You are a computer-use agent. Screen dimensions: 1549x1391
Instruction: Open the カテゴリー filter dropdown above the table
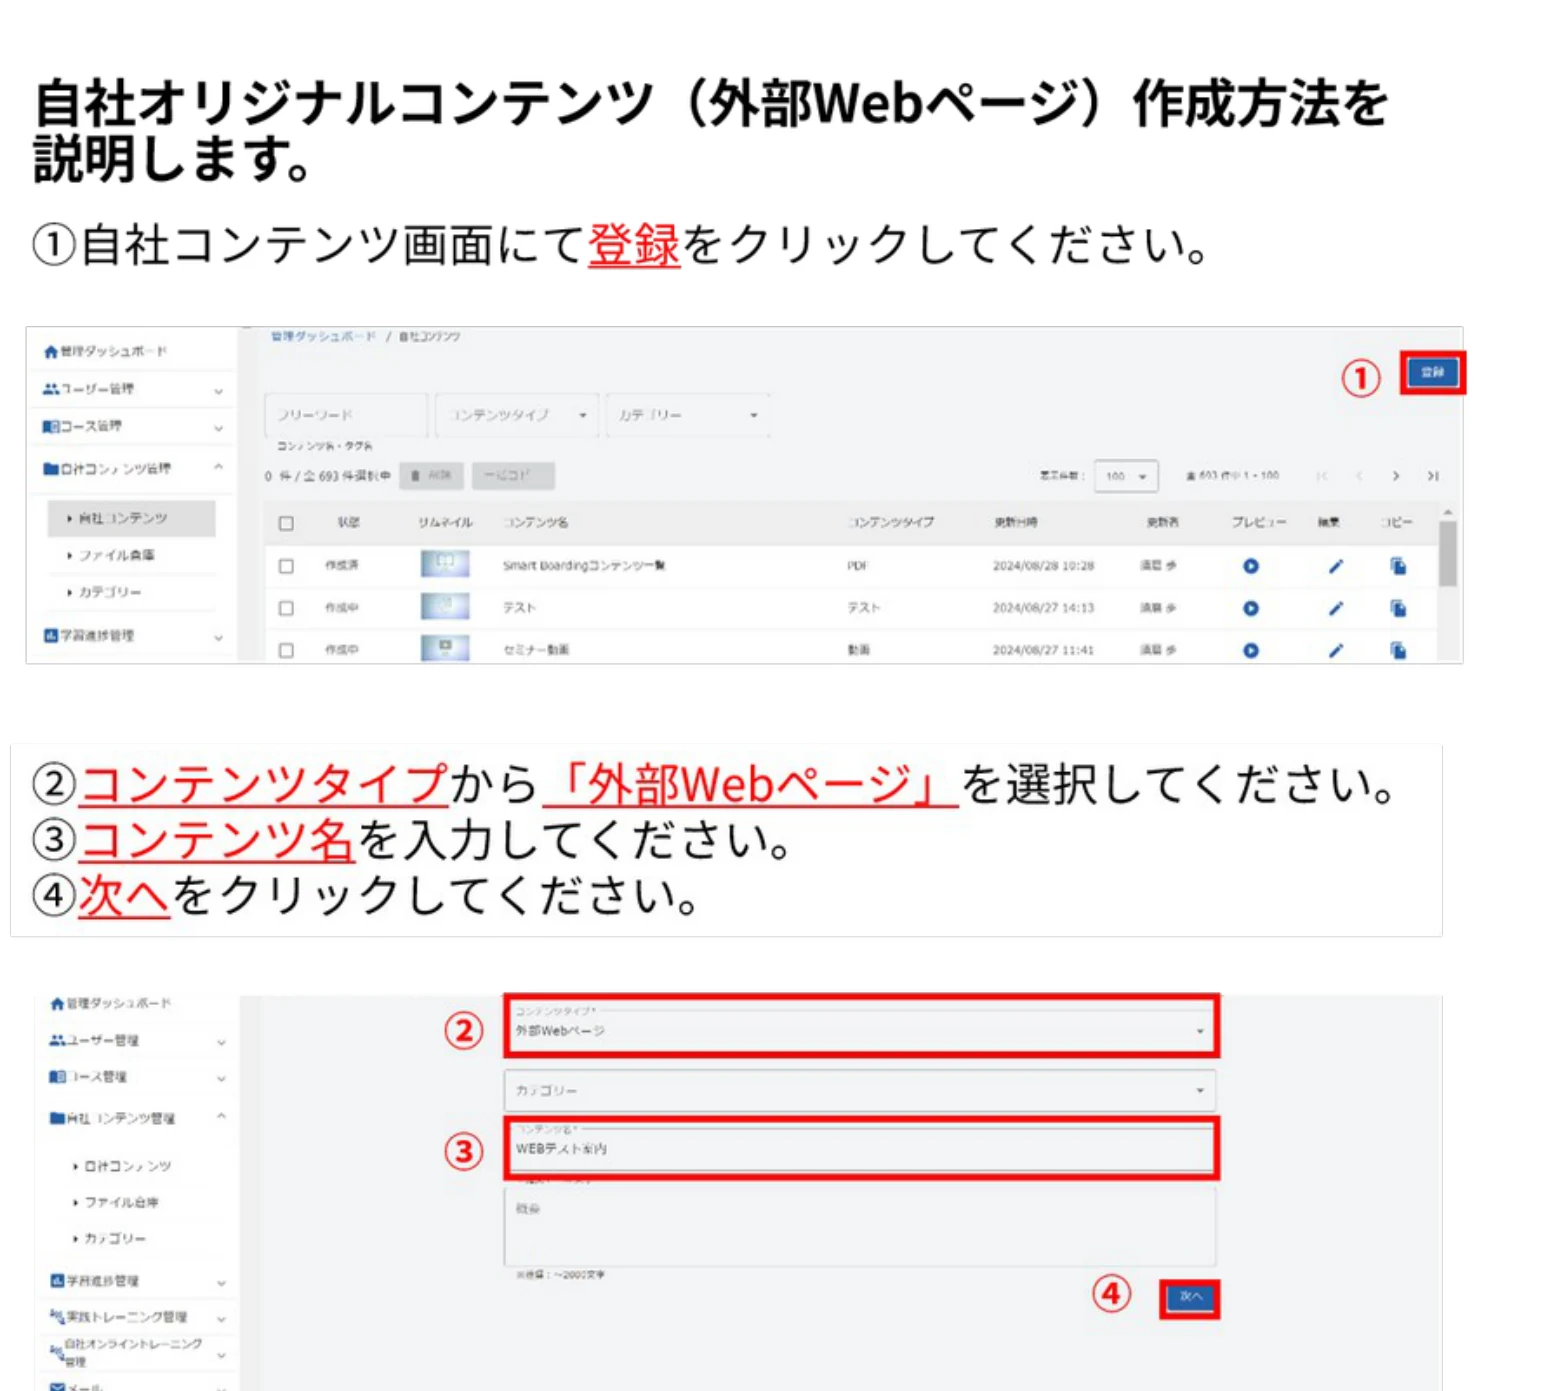[x=687, y=415]
